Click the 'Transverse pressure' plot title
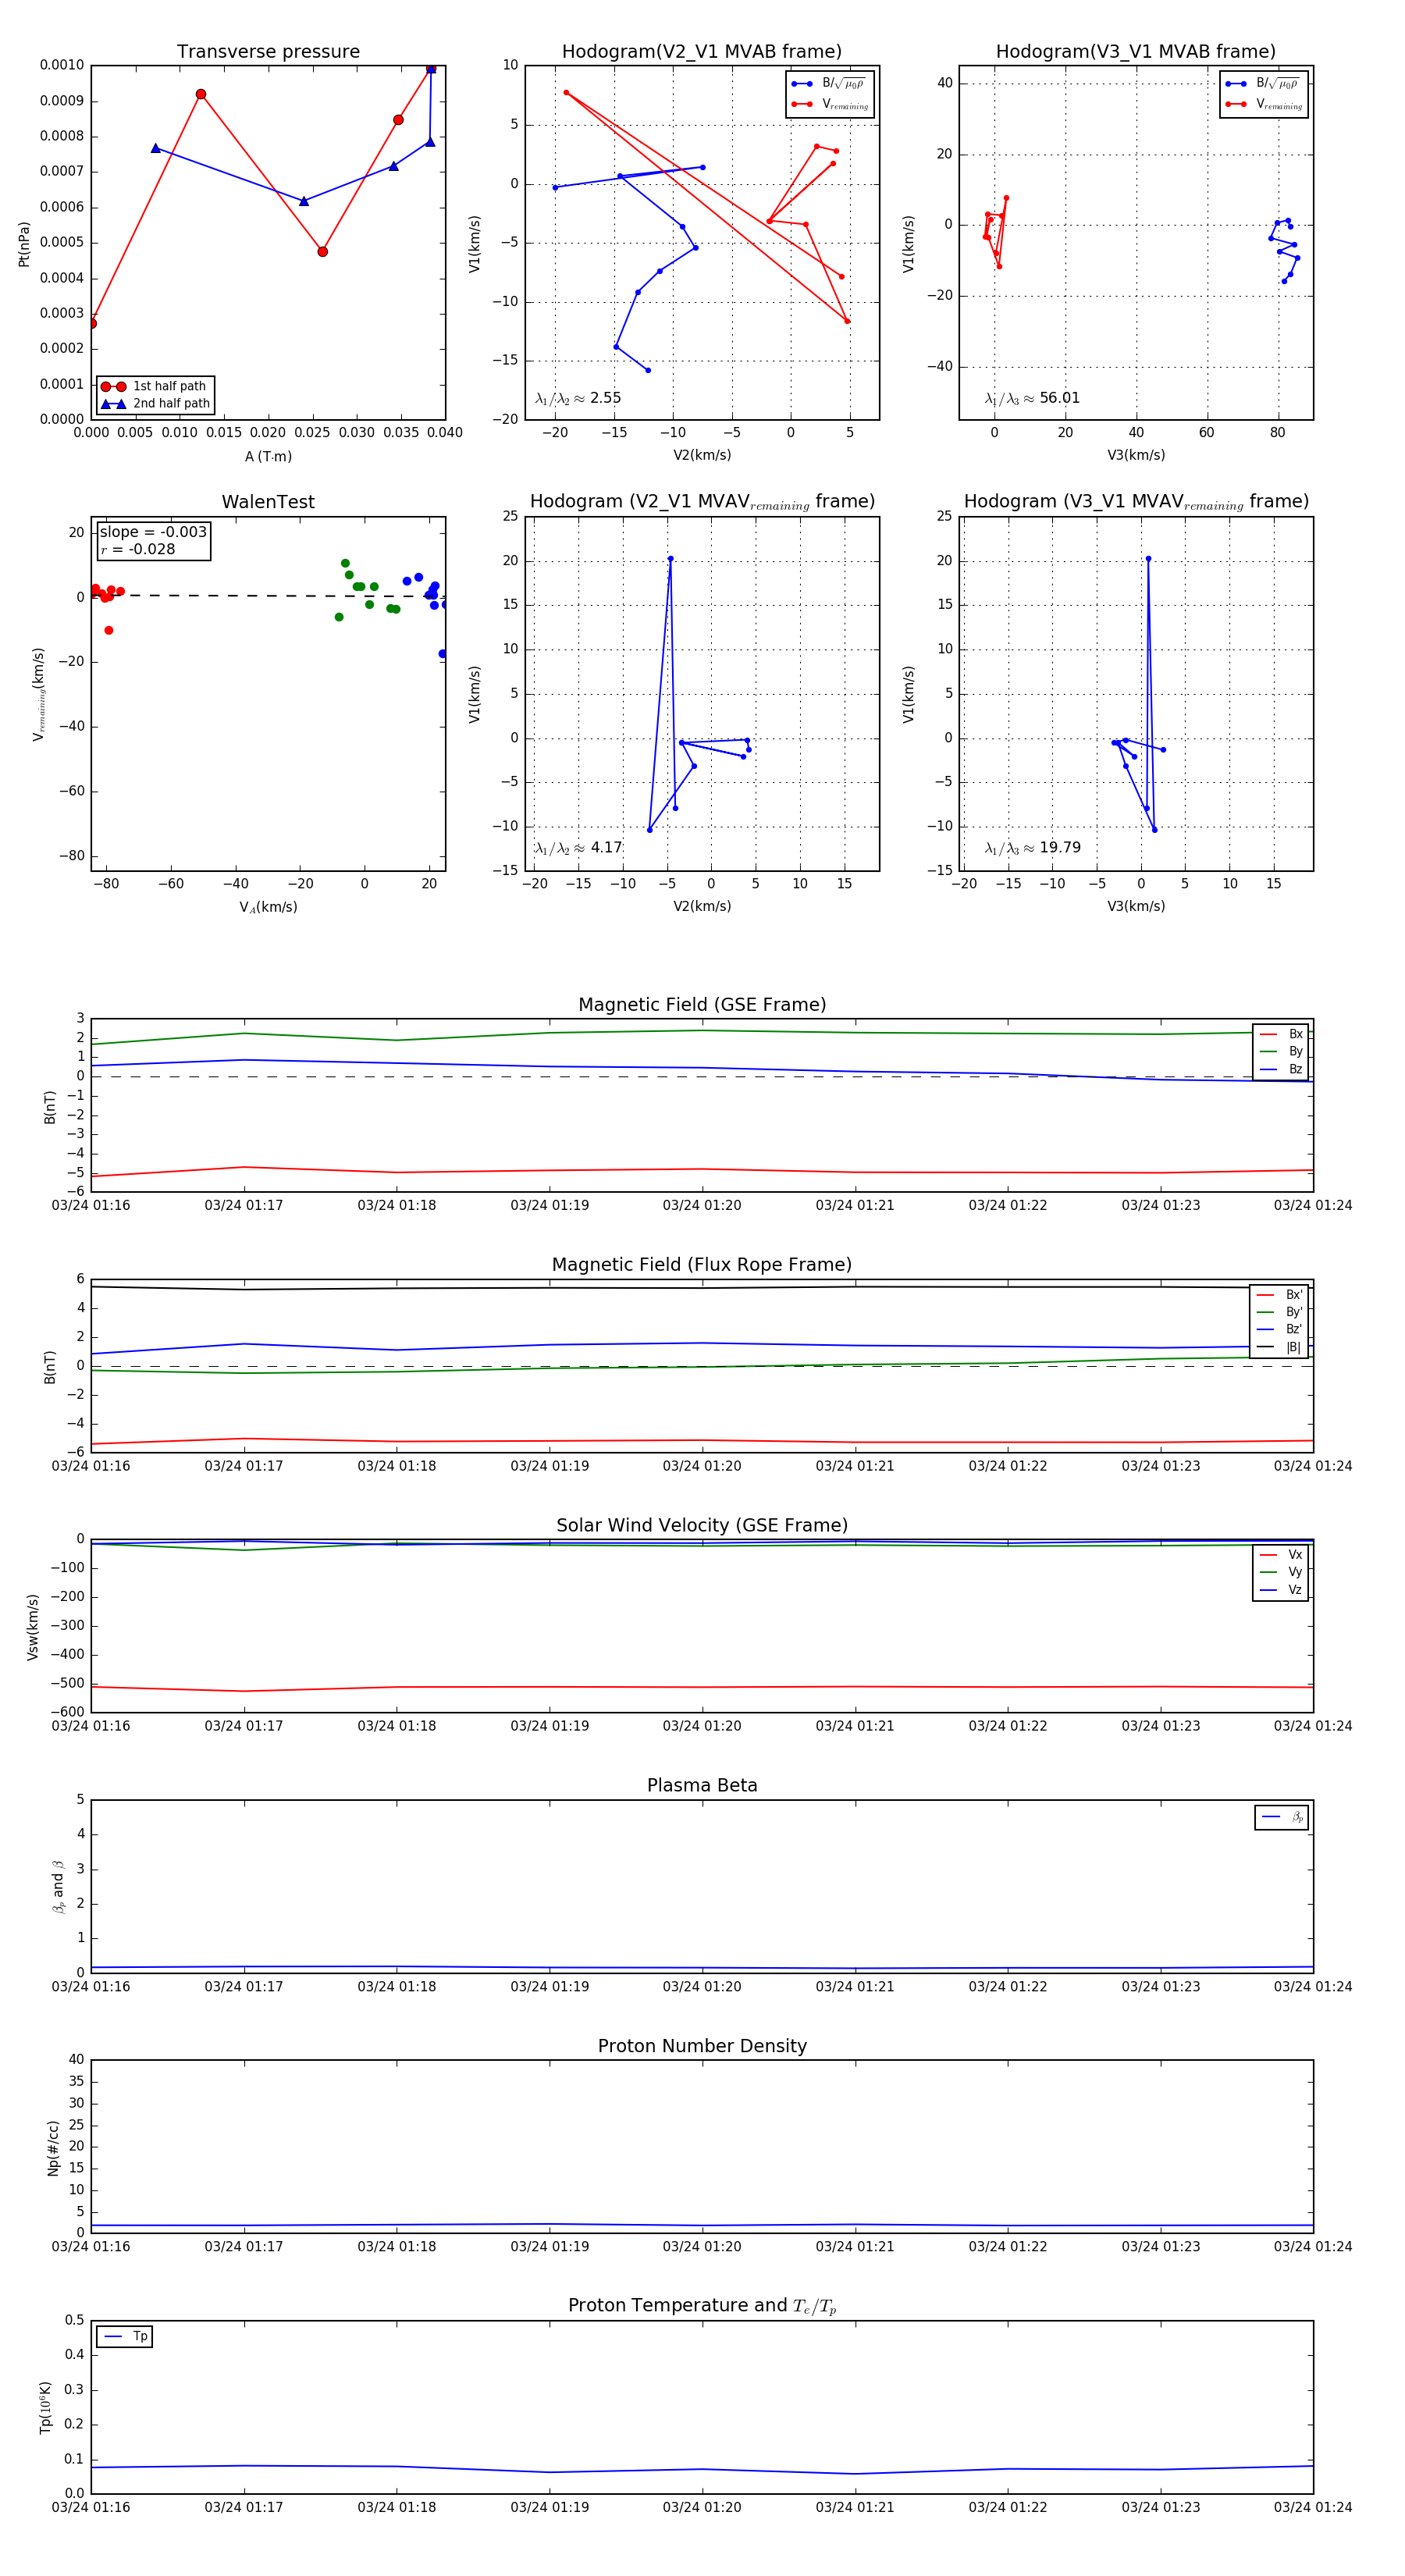The width and height of the screenshot is (1405, 2576). pyautogui.click(x=268, y=52)
